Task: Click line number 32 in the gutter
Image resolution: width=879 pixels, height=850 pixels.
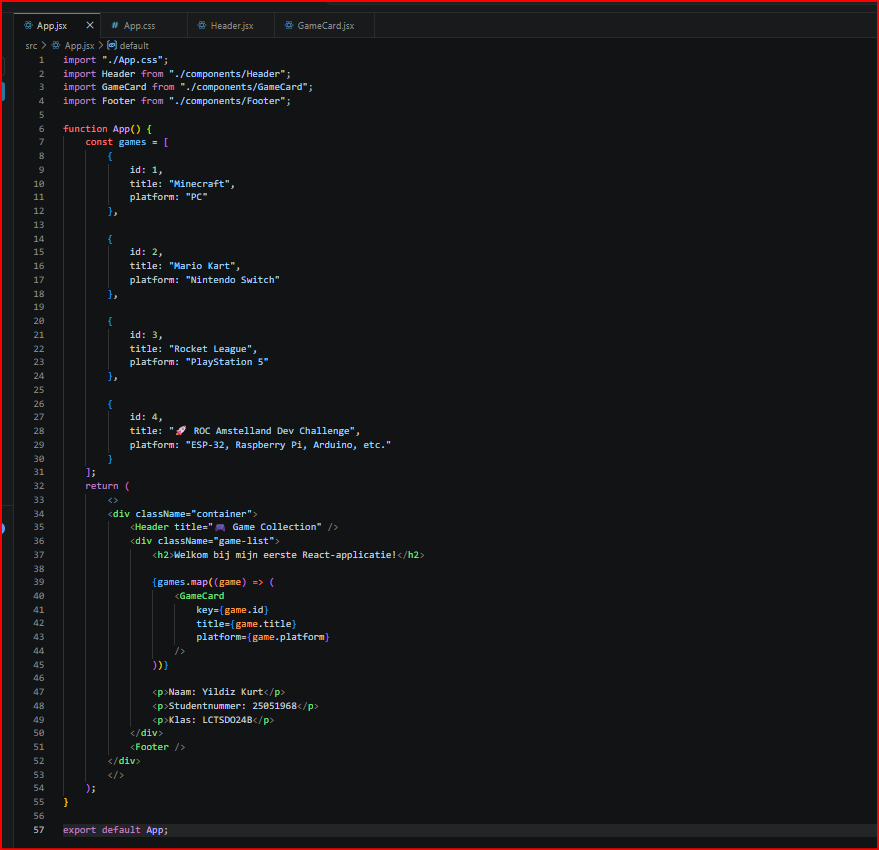Action: click(39, 486)
